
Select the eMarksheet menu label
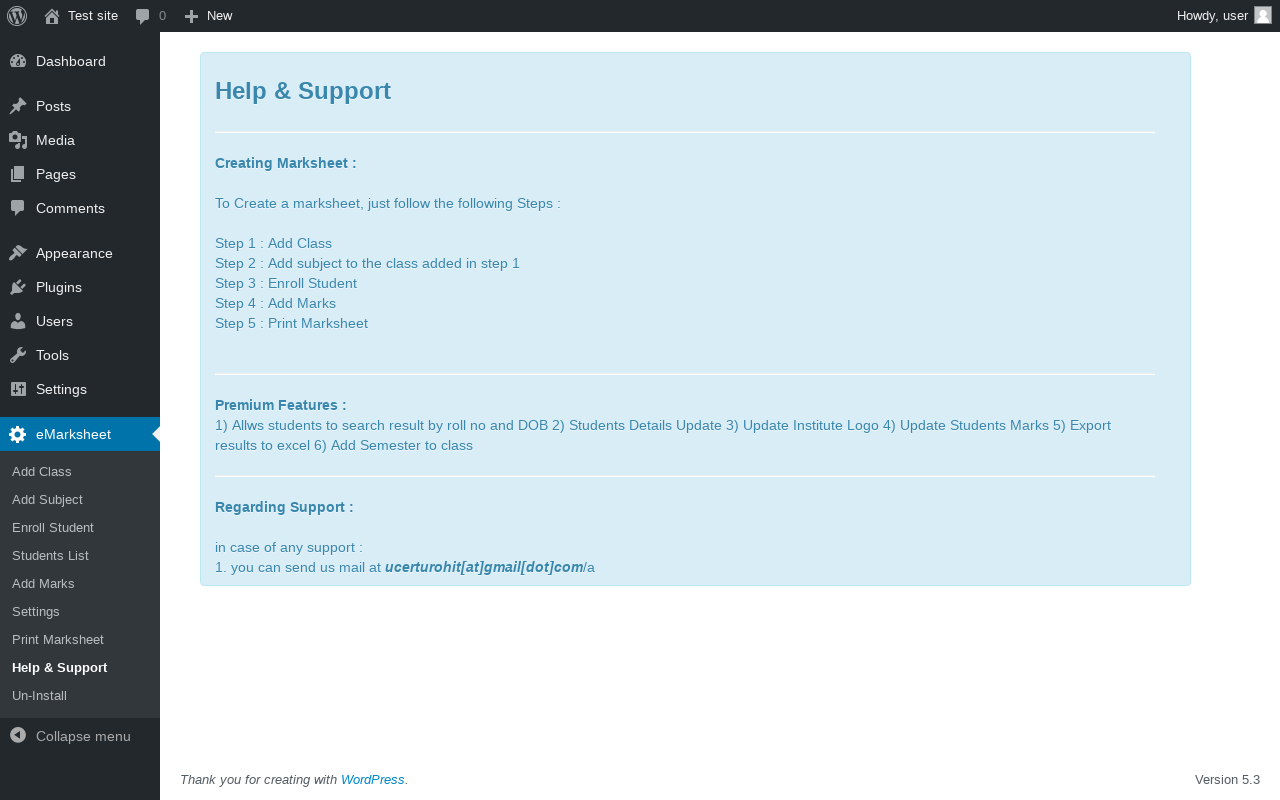tap(73, 434)
